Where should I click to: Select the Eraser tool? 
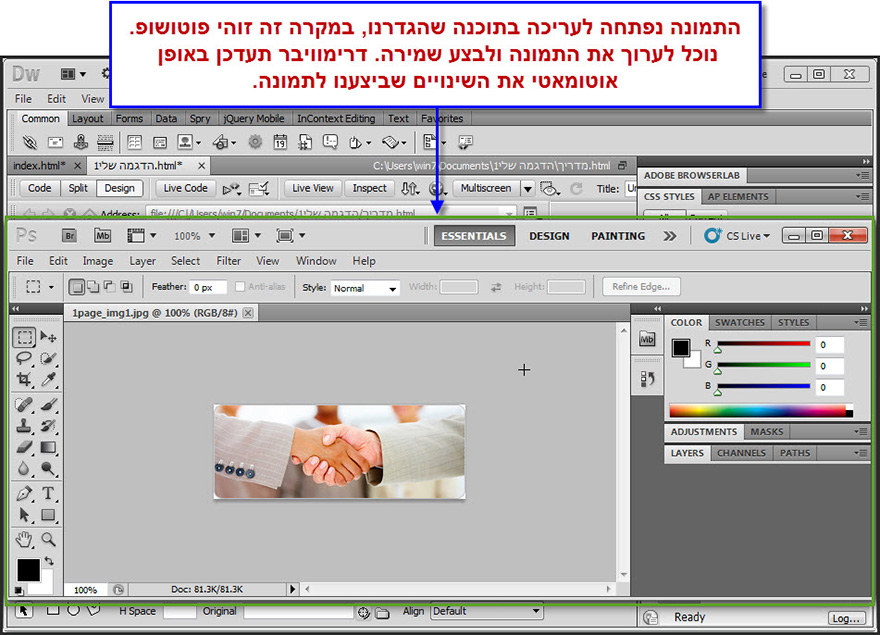tap(24, 447)
